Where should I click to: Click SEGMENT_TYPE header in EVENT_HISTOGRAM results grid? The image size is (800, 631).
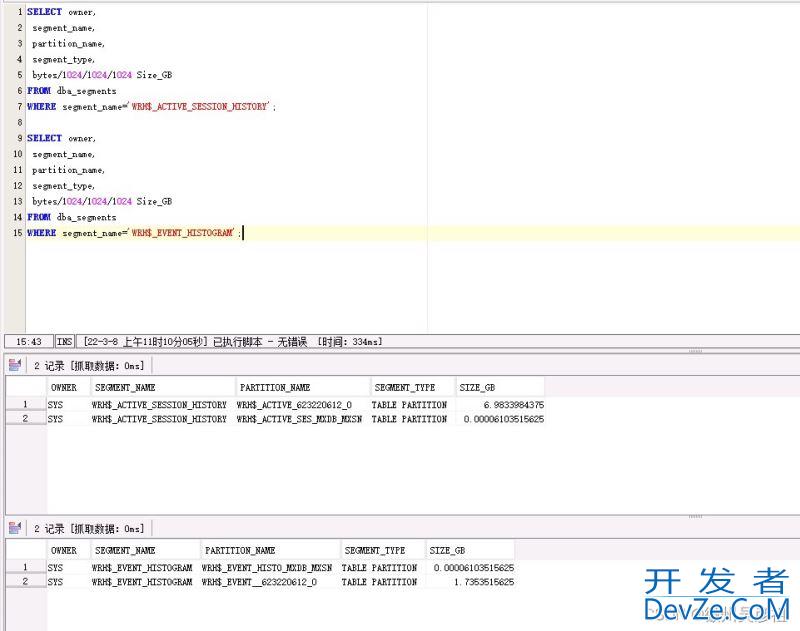[x=383, y=550]
